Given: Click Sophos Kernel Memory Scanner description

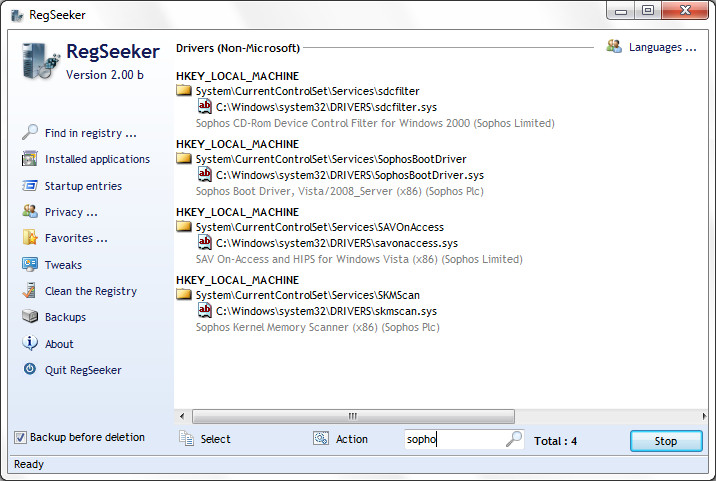Looking at the screenshot, I should 317,327.
